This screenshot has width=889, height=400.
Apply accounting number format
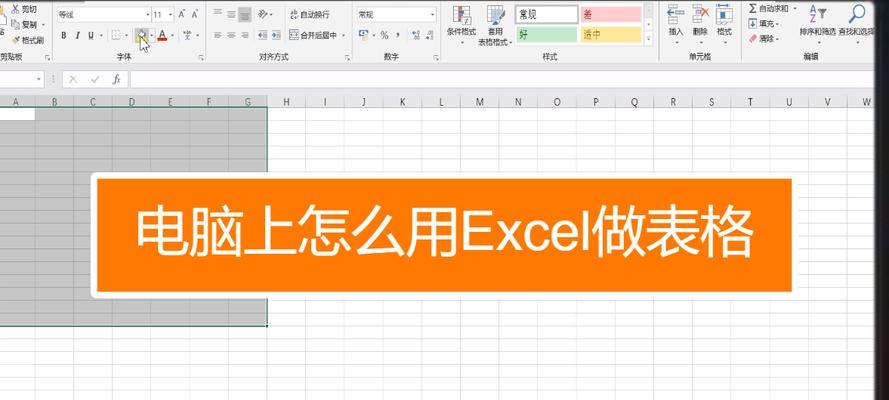tap(364, 35)
